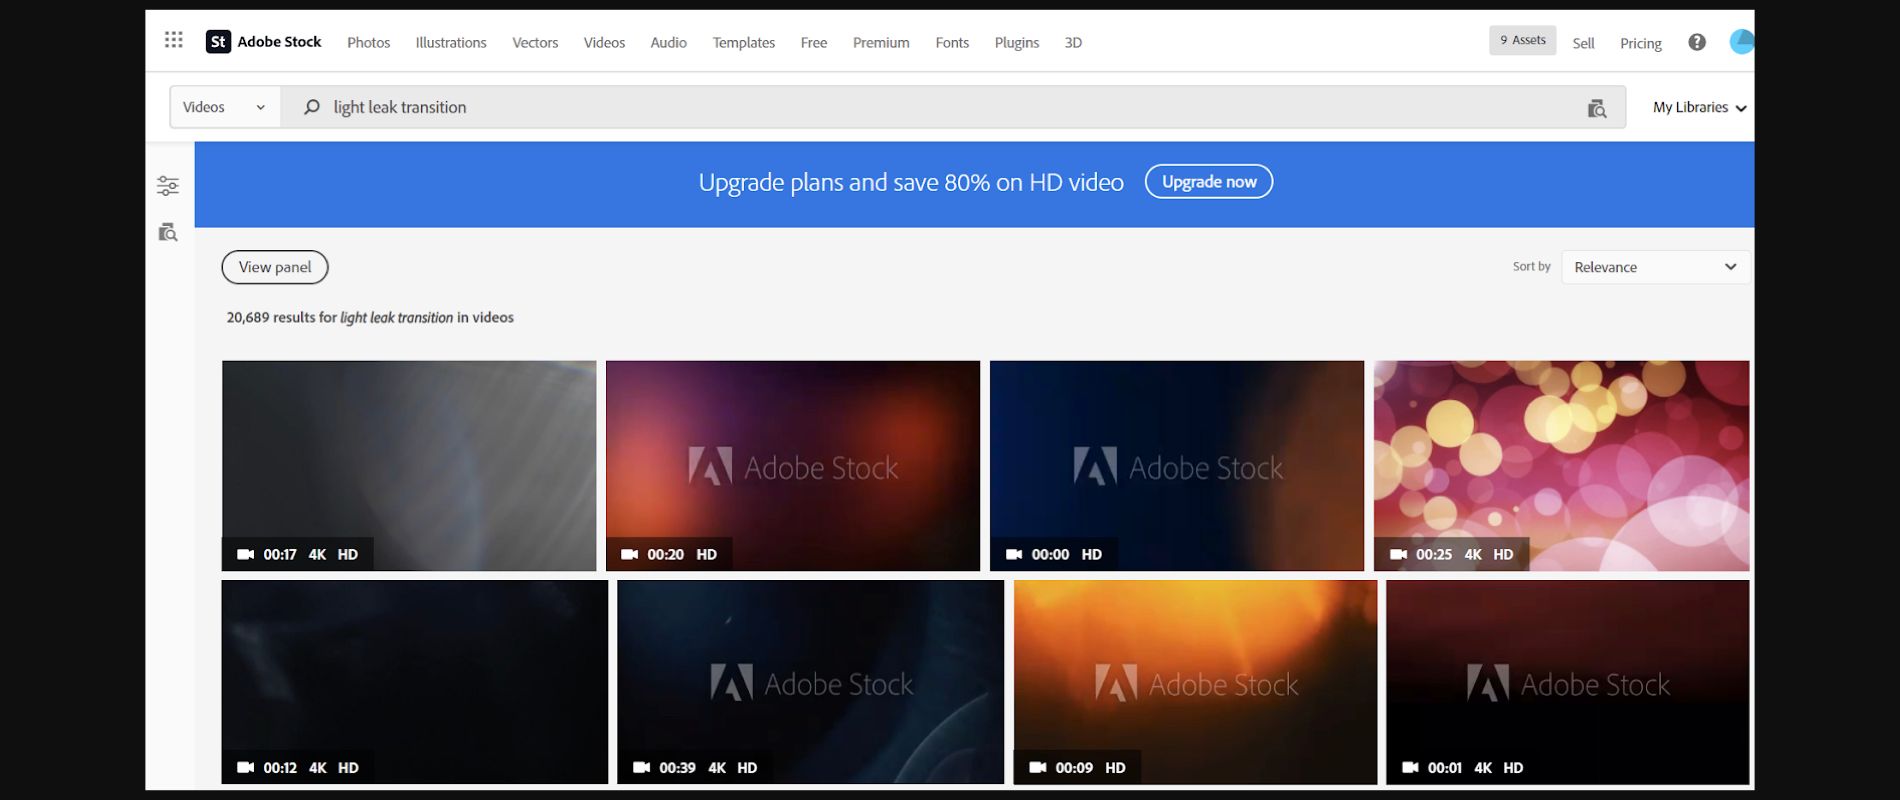The width and height of the screenshot is (1900, 800).
Task: Open the Templates menu item
Action: (743, 43)
